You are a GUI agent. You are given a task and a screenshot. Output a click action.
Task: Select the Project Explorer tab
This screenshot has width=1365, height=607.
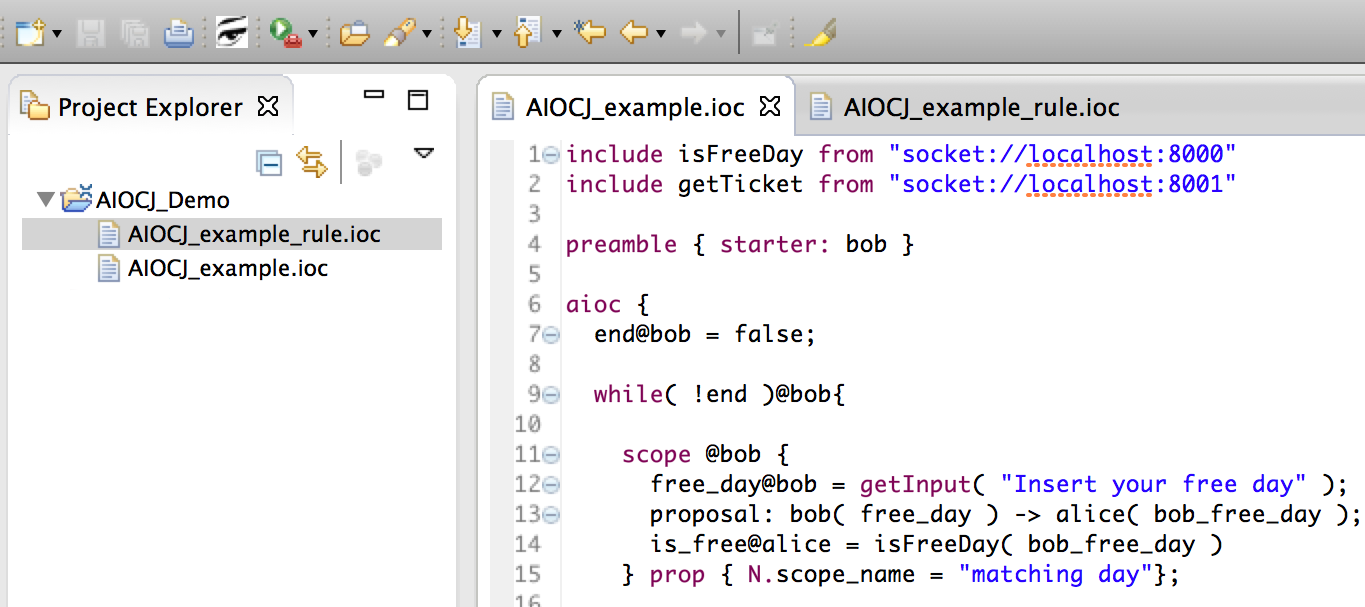149,107
